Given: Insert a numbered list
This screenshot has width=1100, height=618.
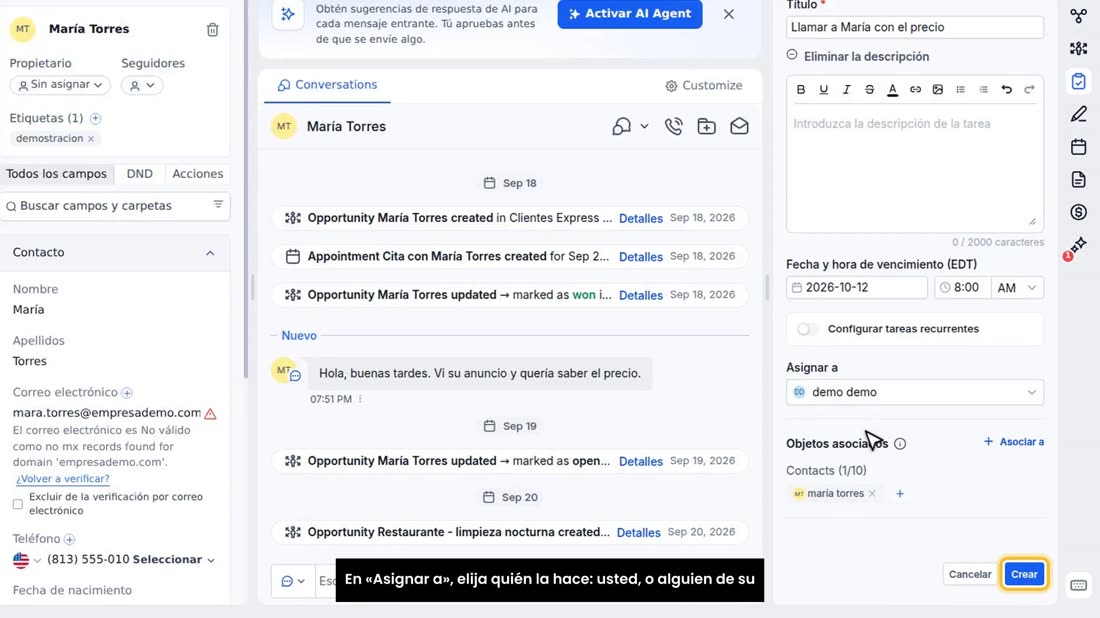Looking at the screenshot, I should [984, 90].
